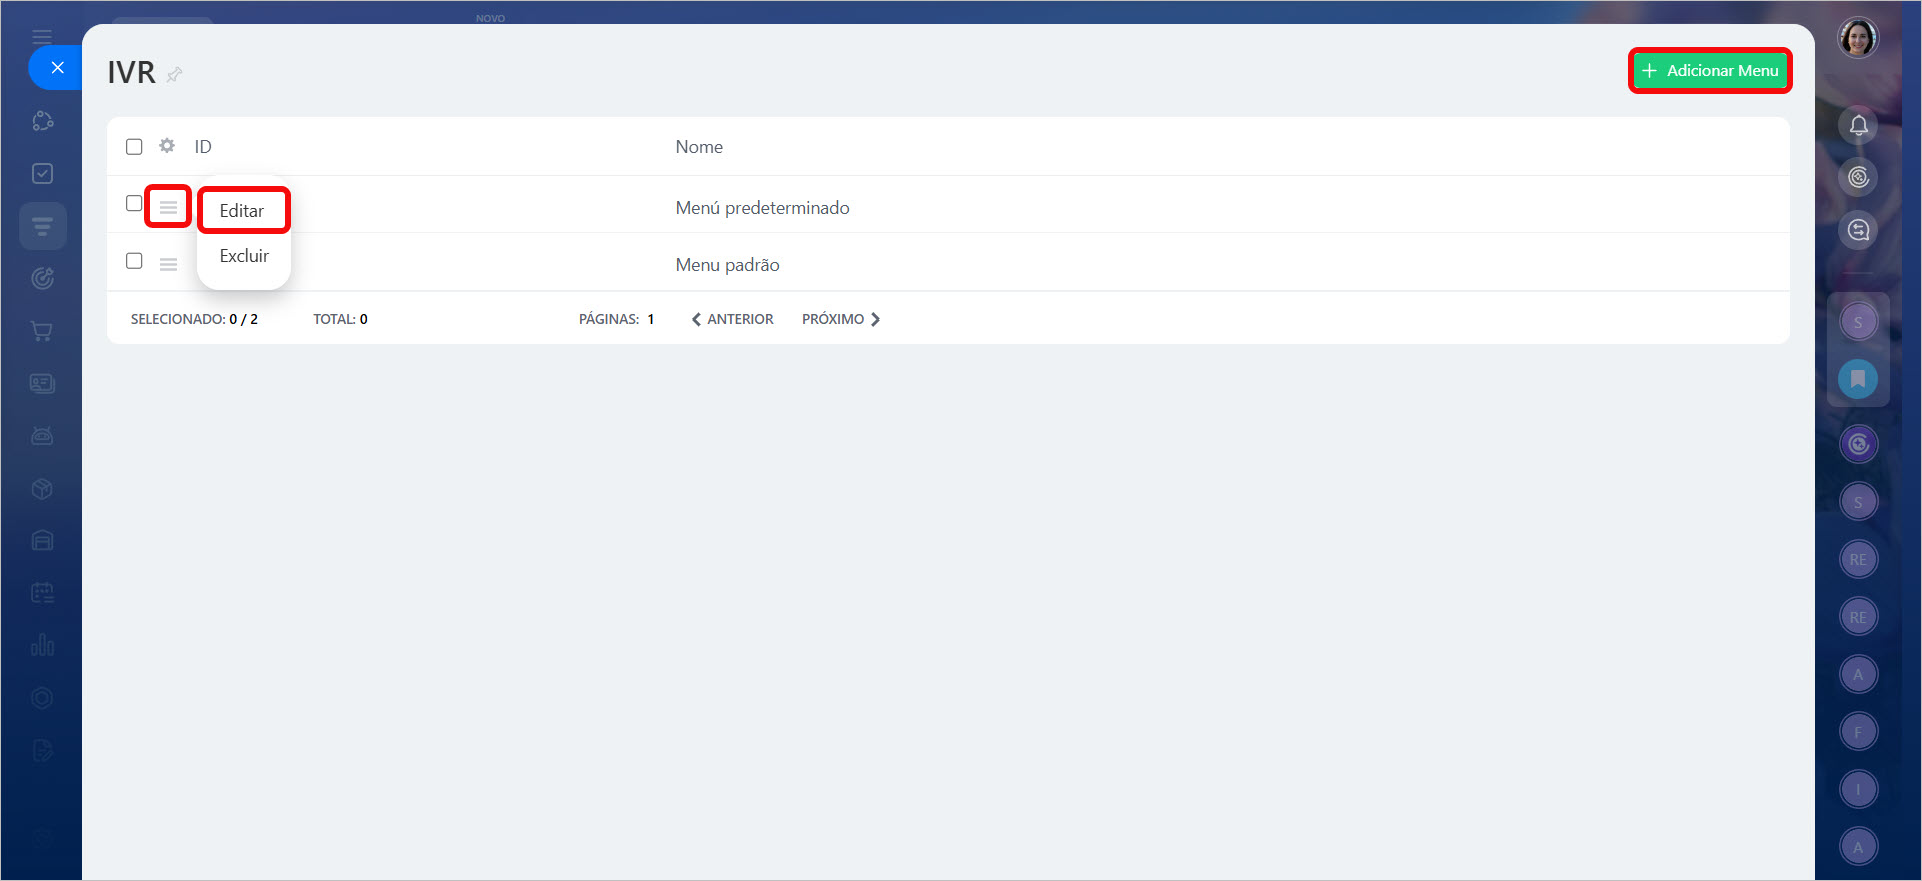Open the F chat avatar
This screenshot has height=881, width=1922.
1858,732
